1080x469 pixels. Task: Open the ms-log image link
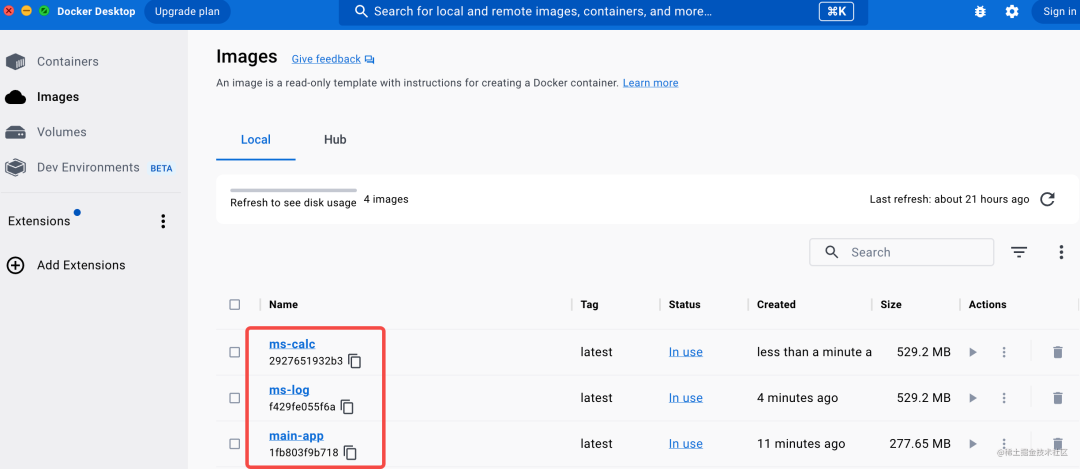[289, 390]
